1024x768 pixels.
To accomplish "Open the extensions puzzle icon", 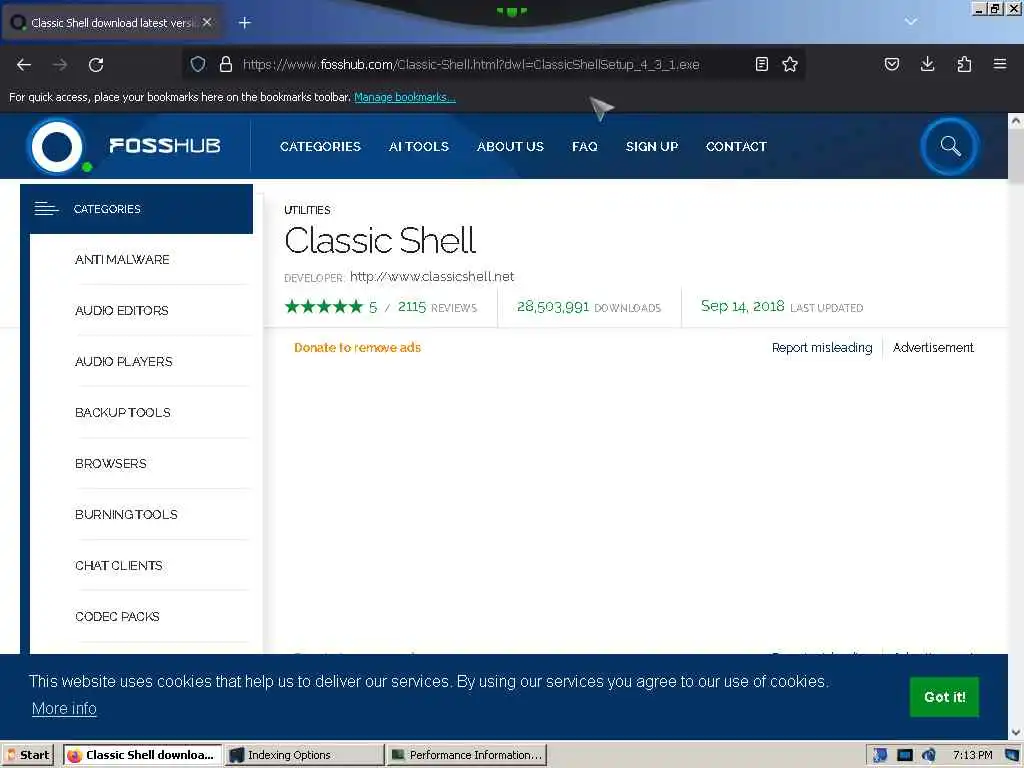I will (964, 64).
